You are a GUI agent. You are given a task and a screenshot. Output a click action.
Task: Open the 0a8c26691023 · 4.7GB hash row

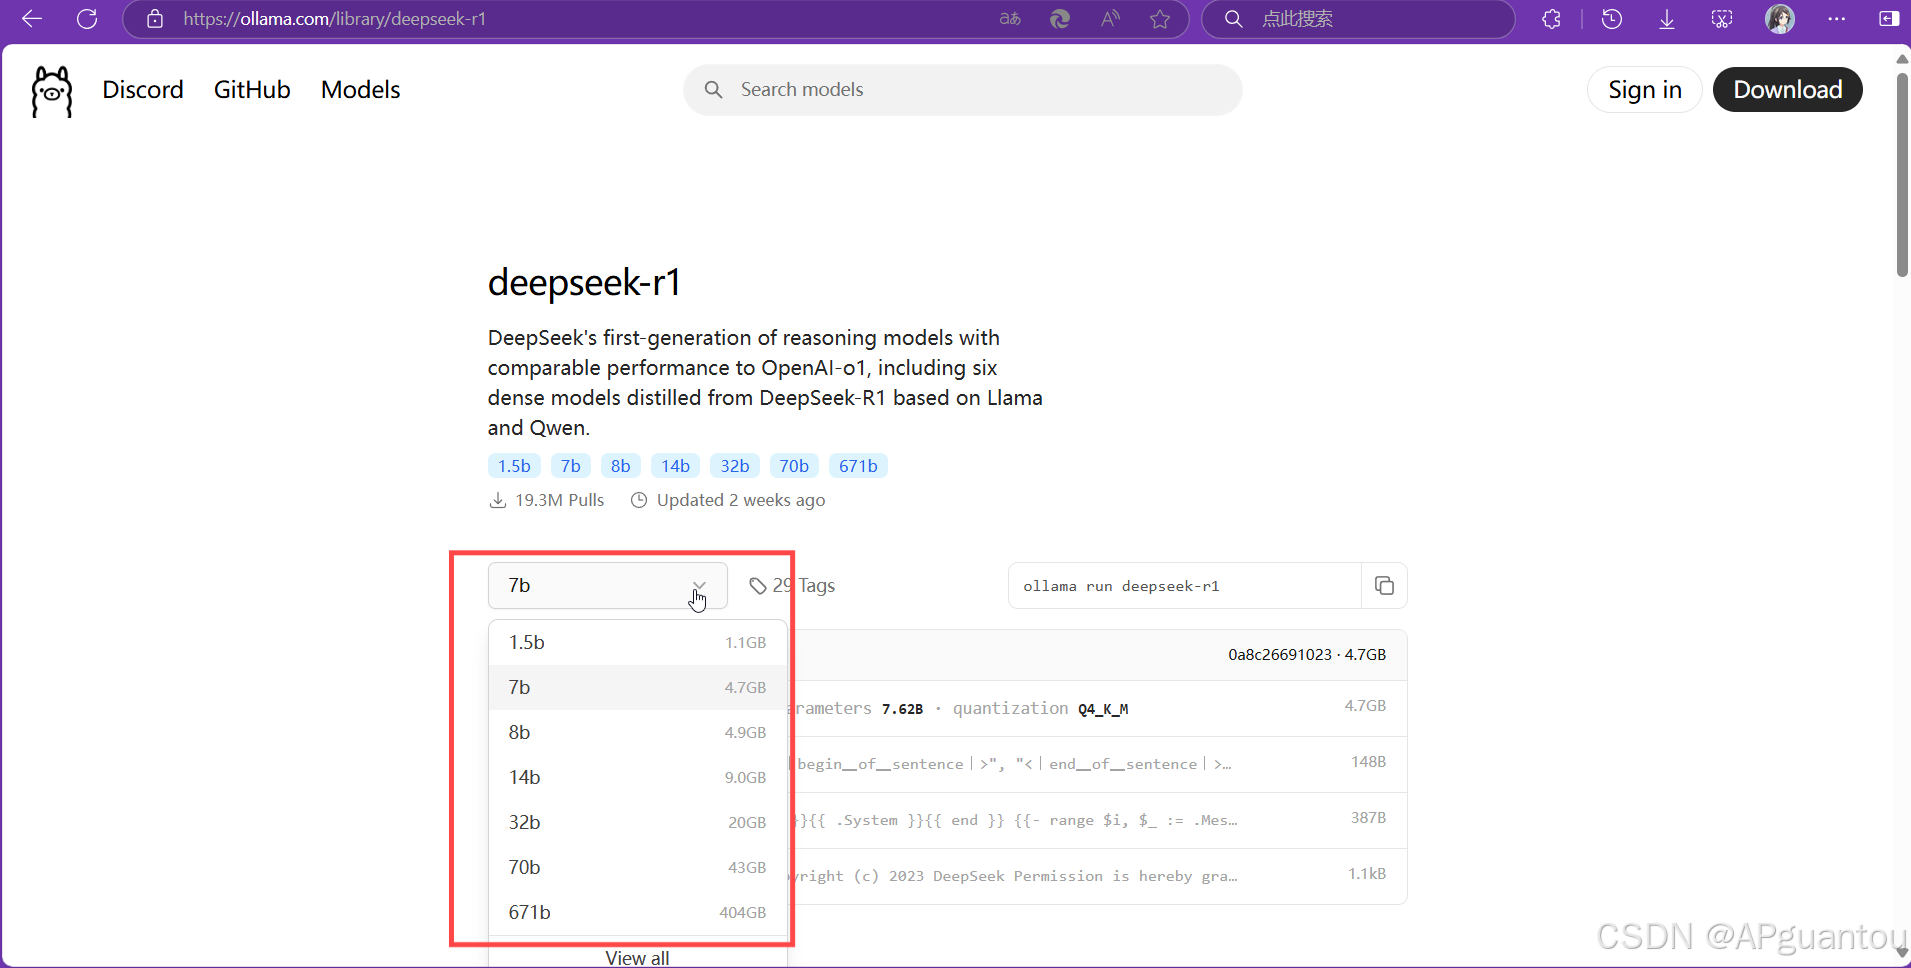[x=1097, y=655]
